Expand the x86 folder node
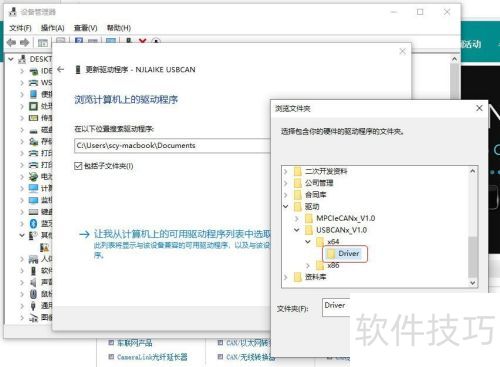 (x=308, y=265)
